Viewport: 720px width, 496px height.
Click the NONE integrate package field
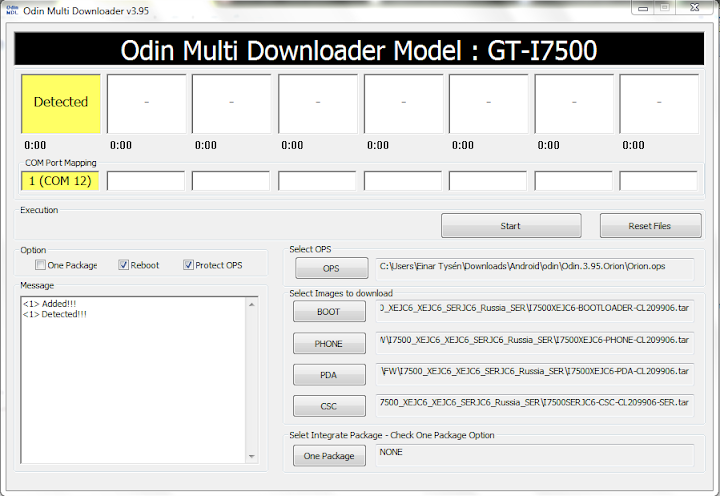(535, 455)
